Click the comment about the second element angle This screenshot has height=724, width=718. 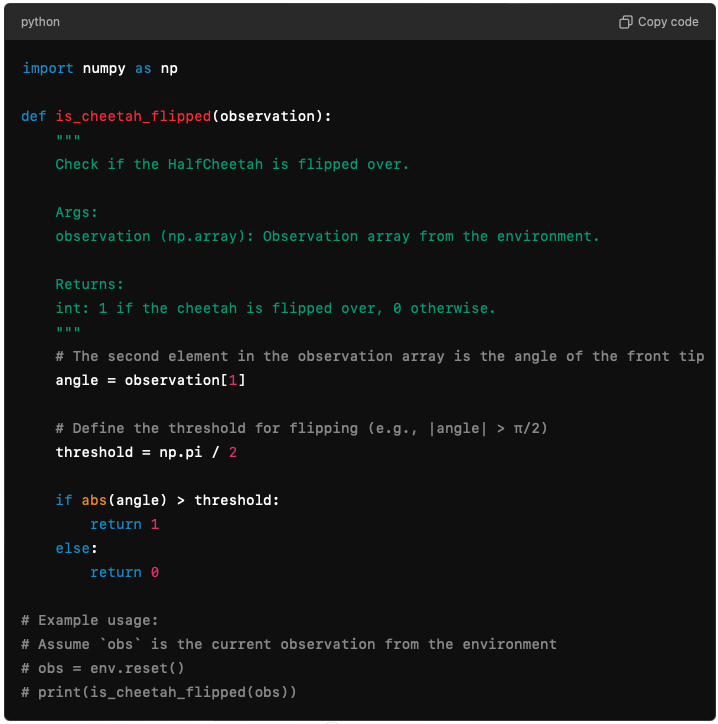pyautogui.click(x=380, y=356)
